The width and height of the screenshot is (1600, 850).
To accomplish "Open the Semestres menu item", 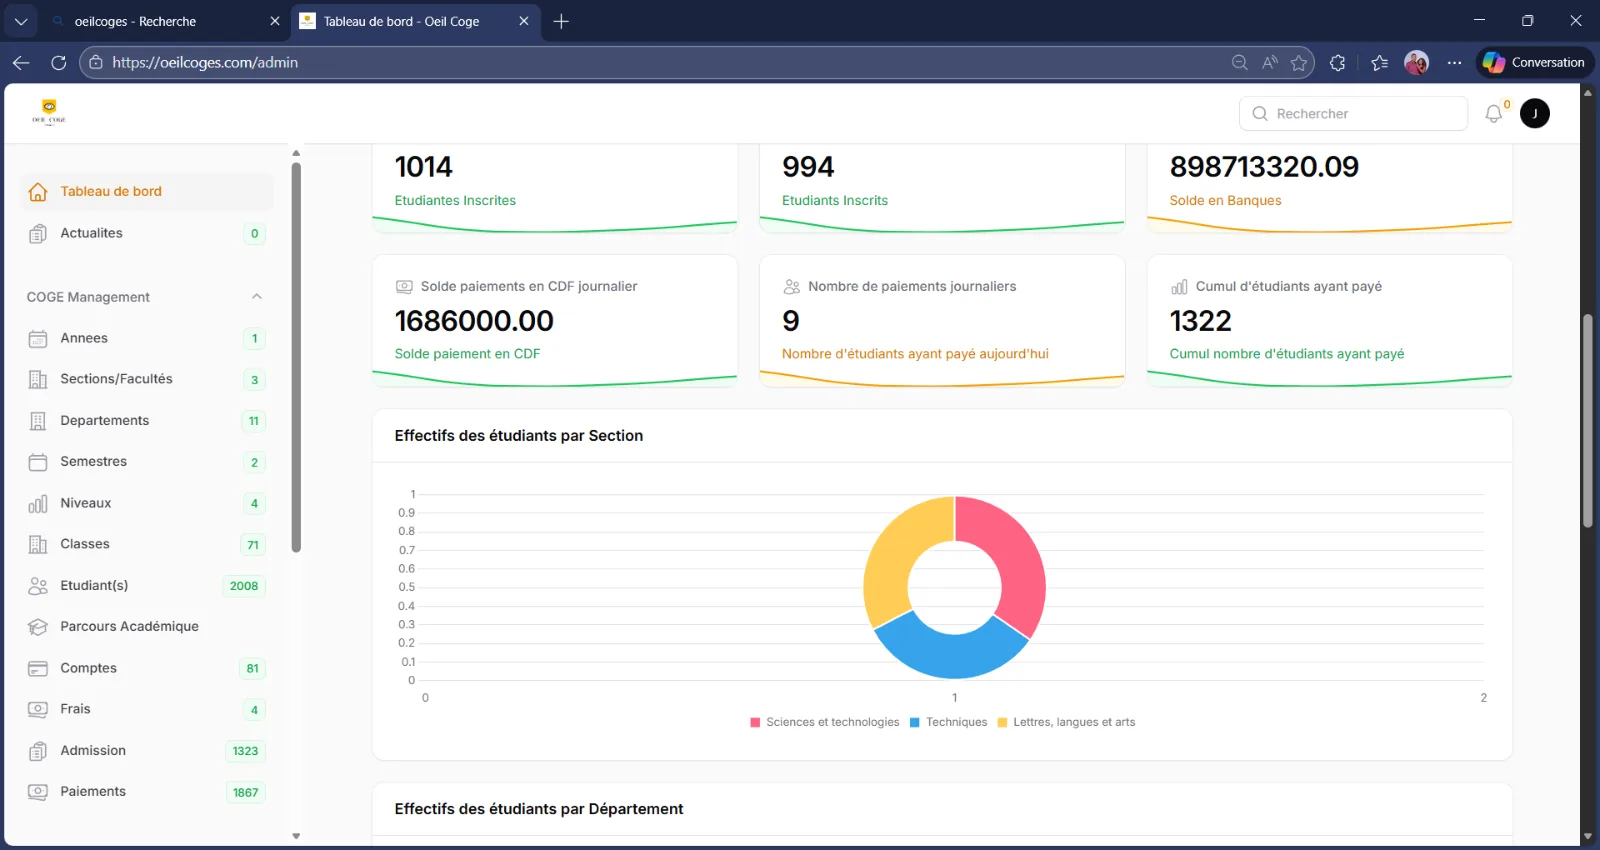I will click(146, 462).
